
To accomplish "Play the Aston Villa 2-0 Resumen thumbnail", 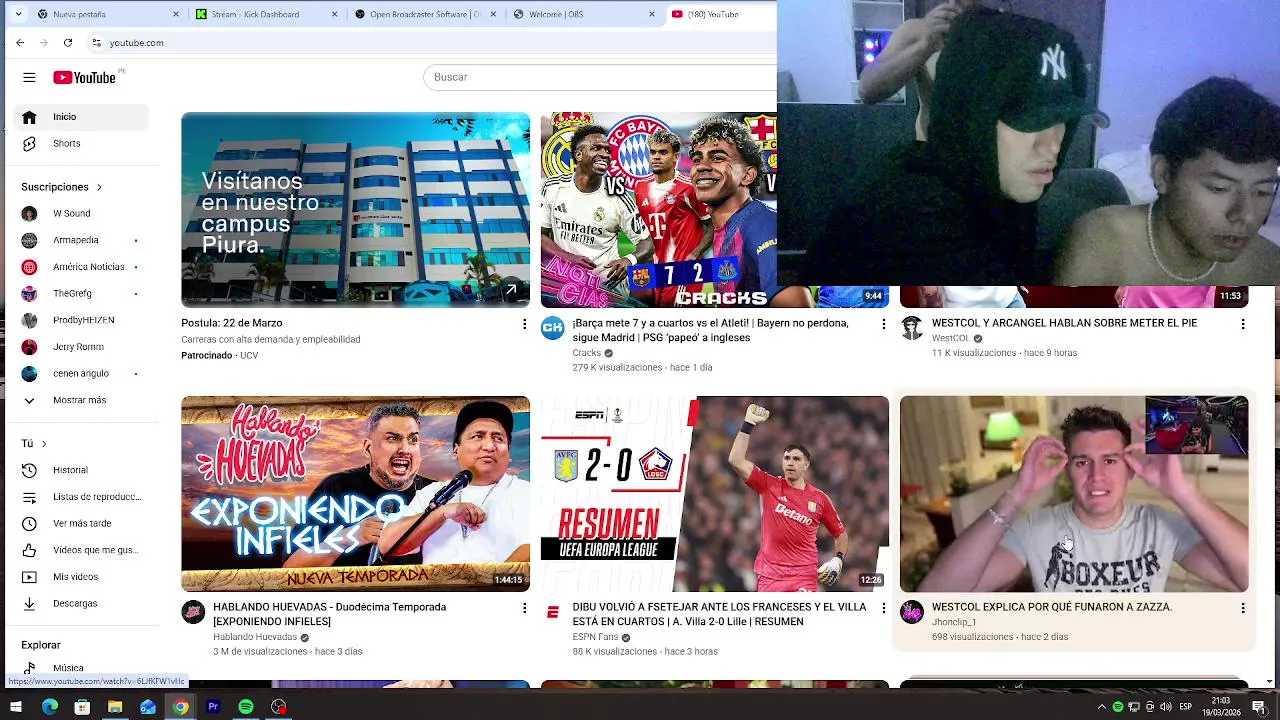I will [714, 494].
